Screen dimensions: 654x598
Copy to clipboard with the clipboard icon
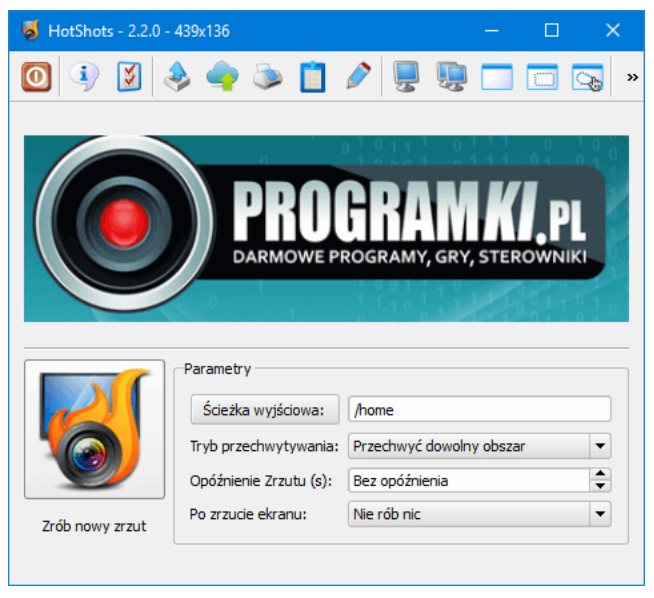(x=312, y=77)
